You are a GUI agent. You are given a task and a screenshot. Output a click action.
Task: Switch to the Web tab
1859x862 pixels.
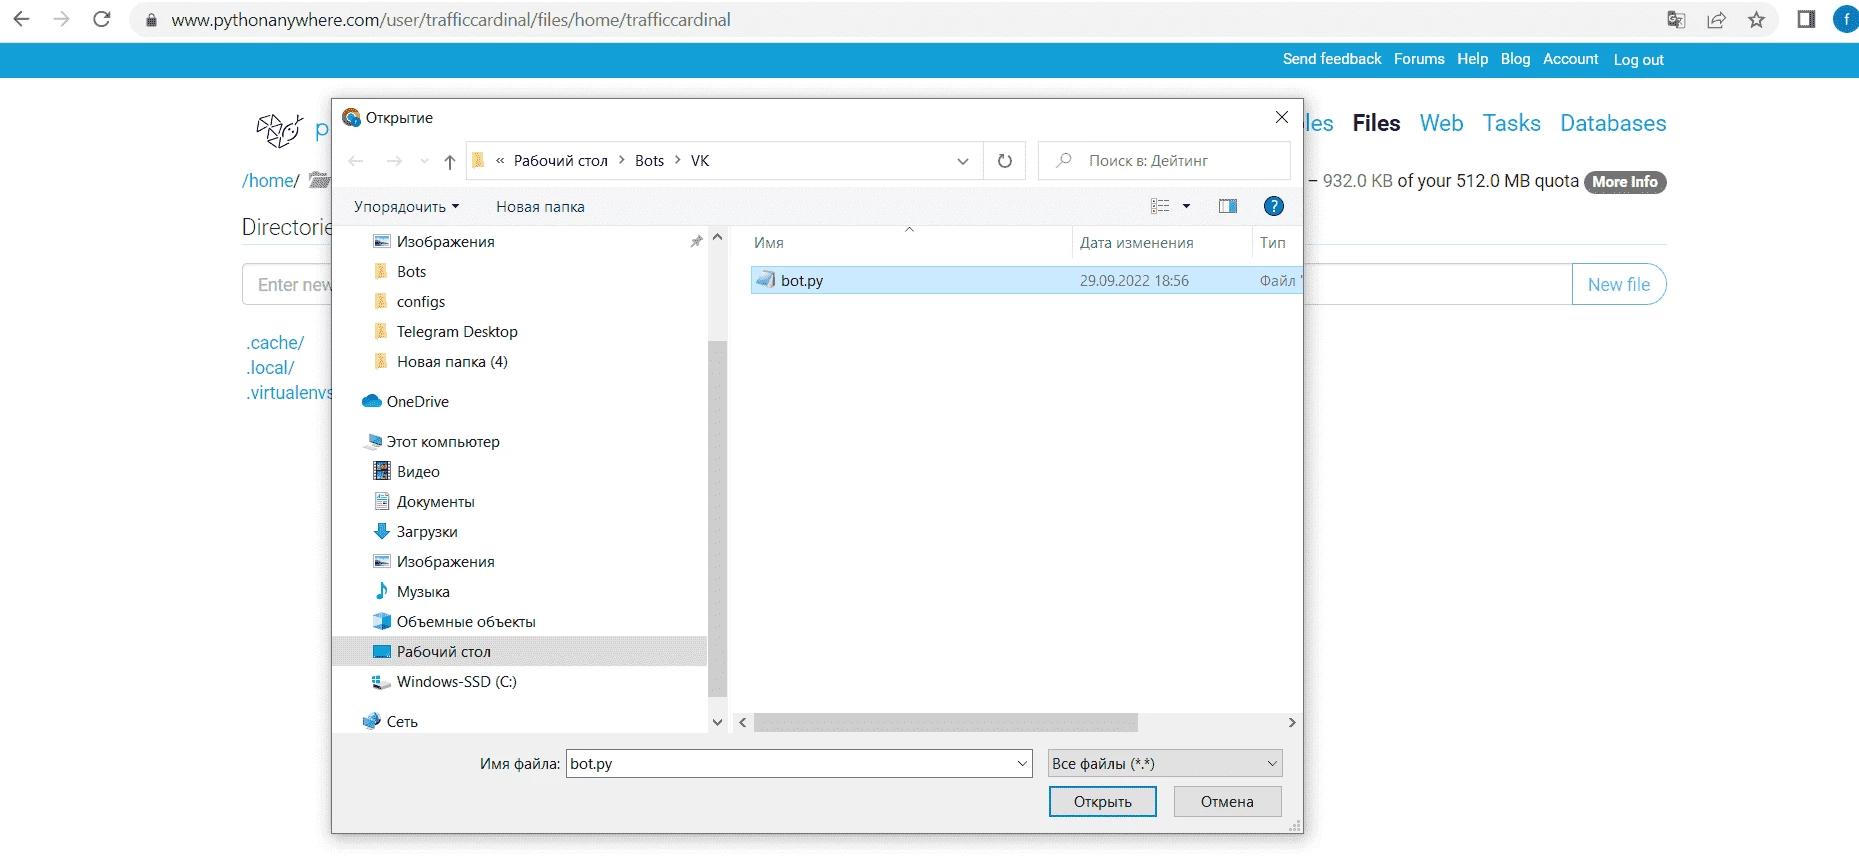coord(1441,123)
